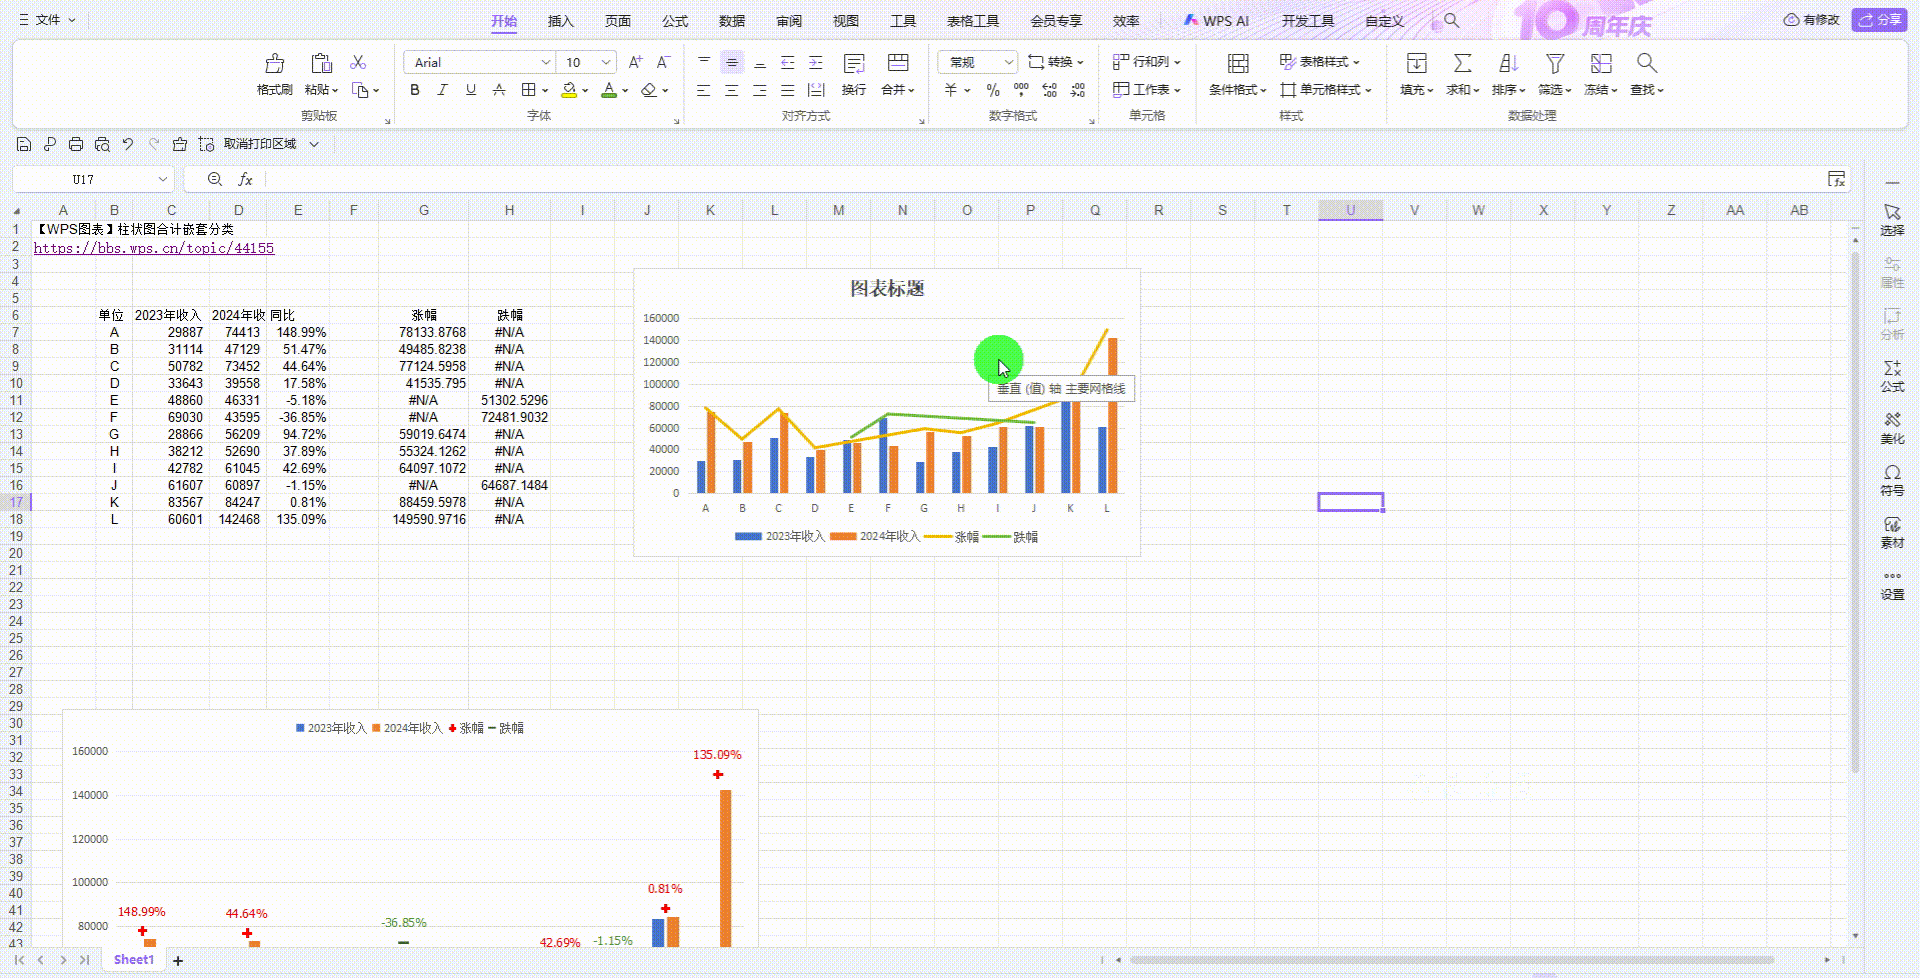Viewport: 1920px width, 978px height.
Task: Click the Format Painter (格式刷) icon
Action: coord(274,64)
